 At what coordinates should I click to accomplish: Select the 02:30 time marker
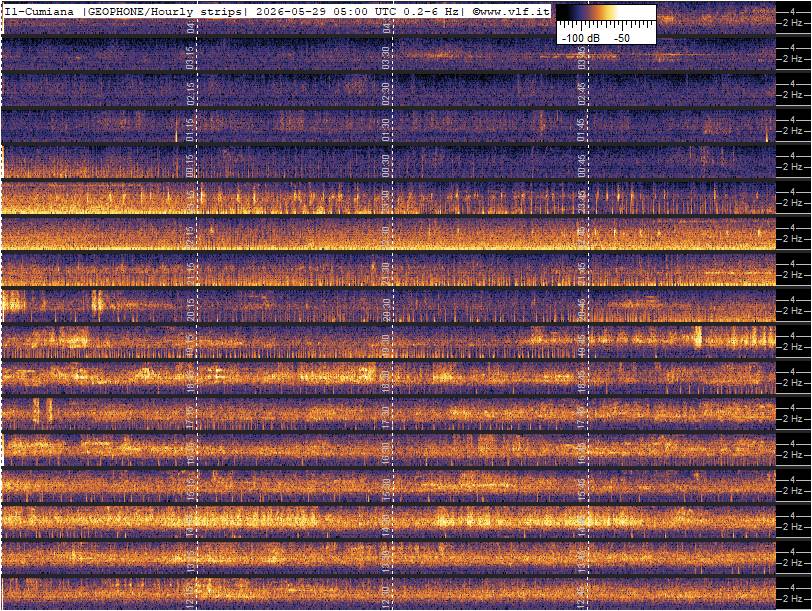[x=386, y=93]
